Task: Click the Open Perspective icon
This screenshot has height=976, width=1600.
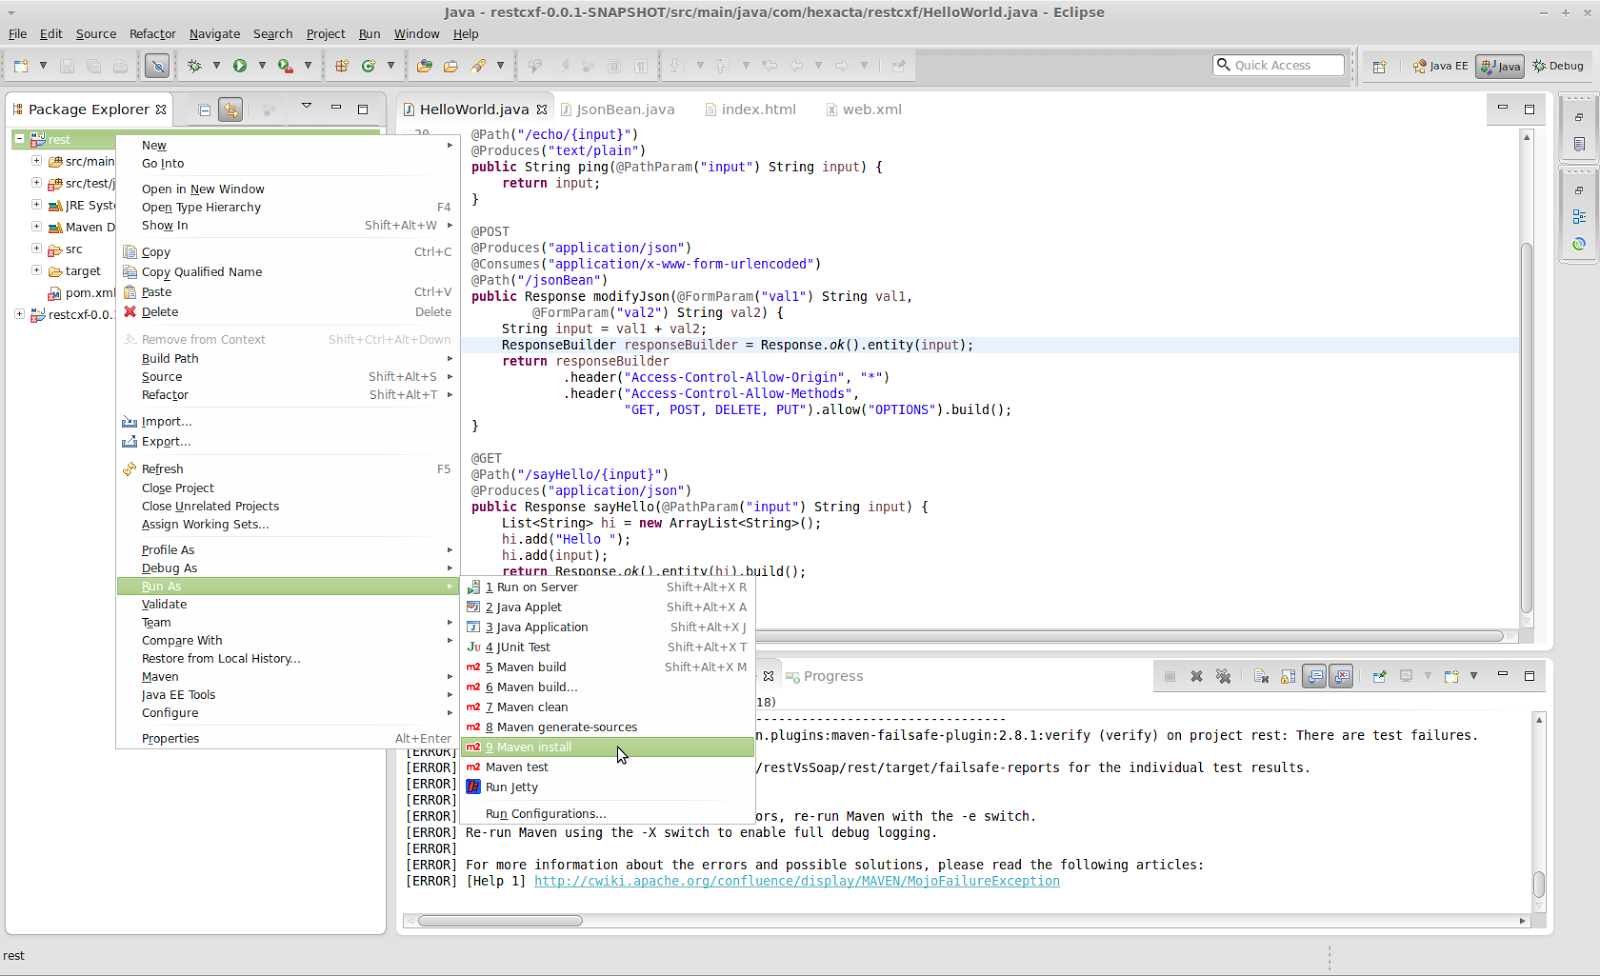Action: 1379,66
